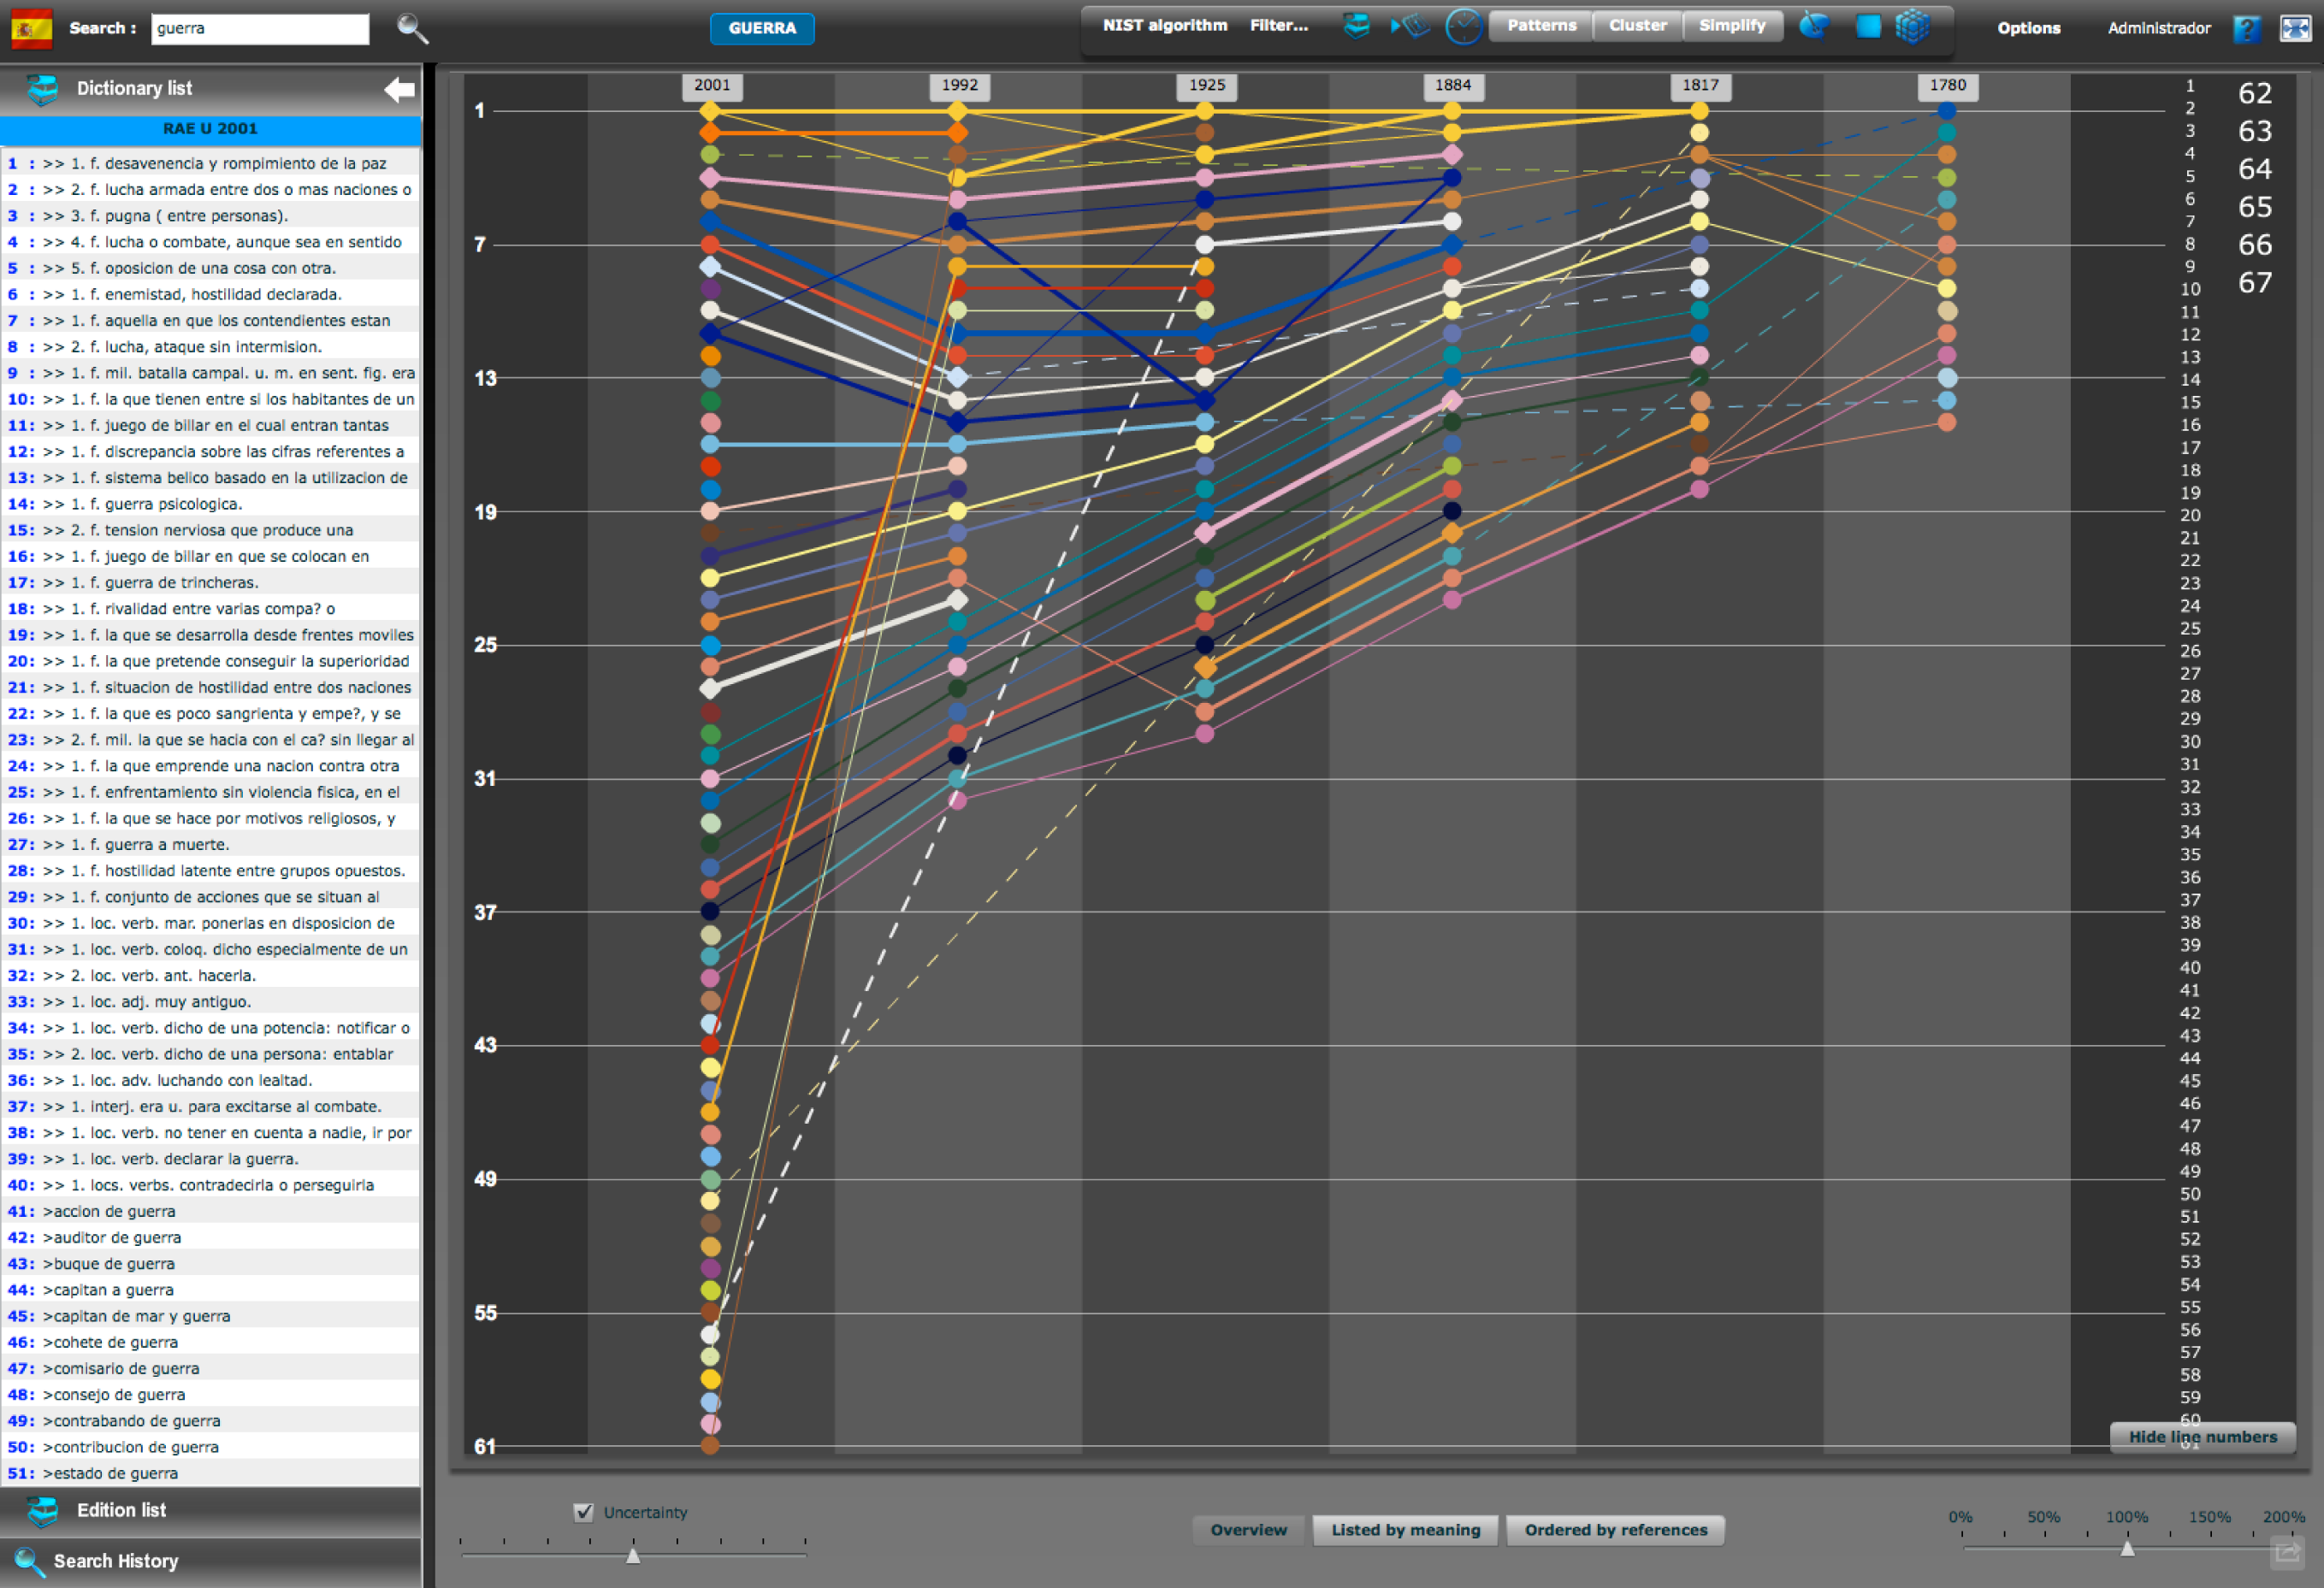The width and height of the screenshot is (2324, 1588).
Task: Expand the Search History section
Action: (117, 1561)
